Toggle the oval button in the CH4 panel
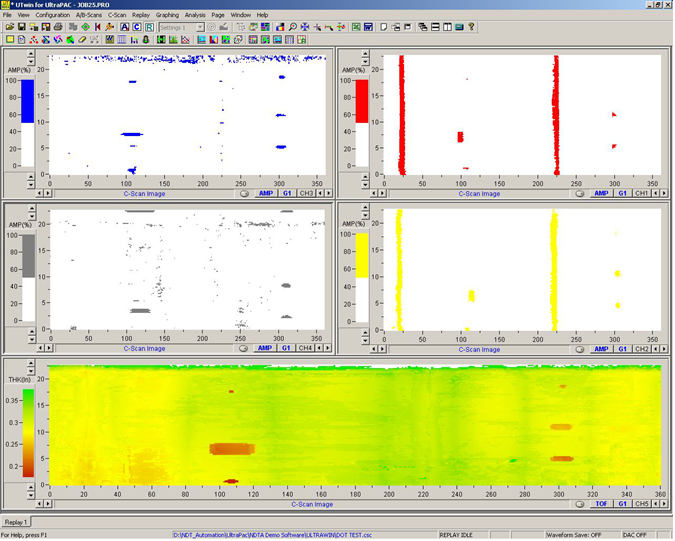Viewport: 675px width, 541px height. (243, 348)
